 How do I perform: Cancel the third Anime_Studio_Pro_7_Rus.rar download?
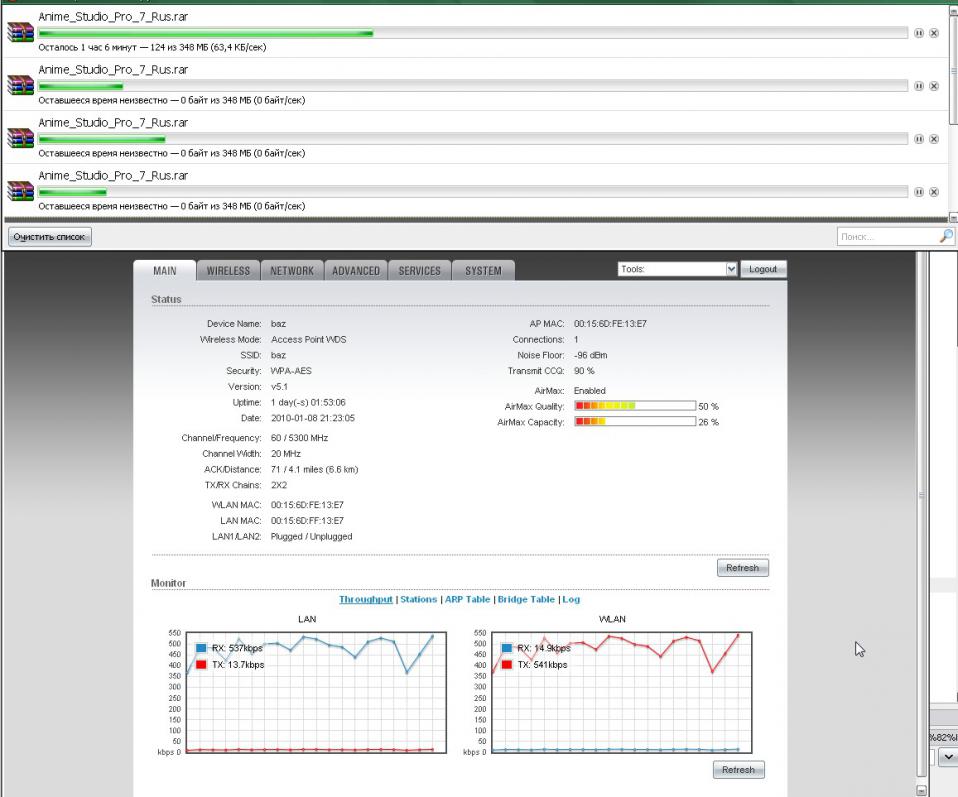(934, 139)
